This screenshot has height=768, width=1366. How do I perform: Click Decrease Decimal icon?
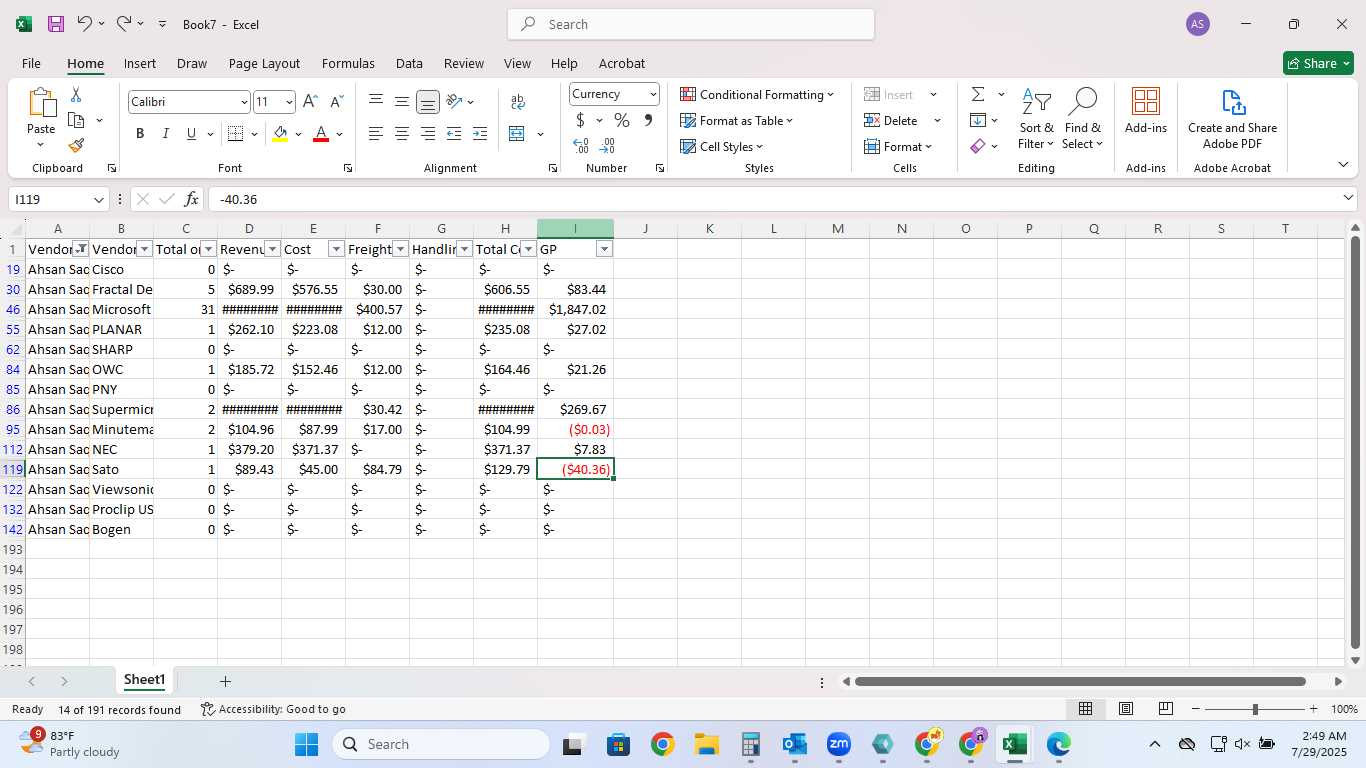coord(607,145)
